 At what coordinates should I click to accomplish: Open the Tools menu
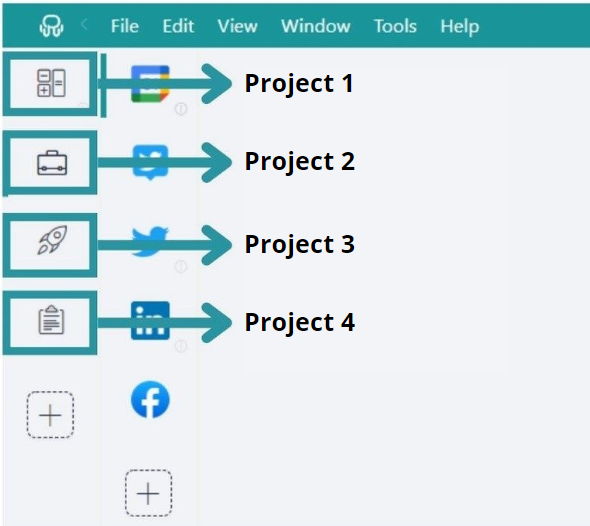395,26
